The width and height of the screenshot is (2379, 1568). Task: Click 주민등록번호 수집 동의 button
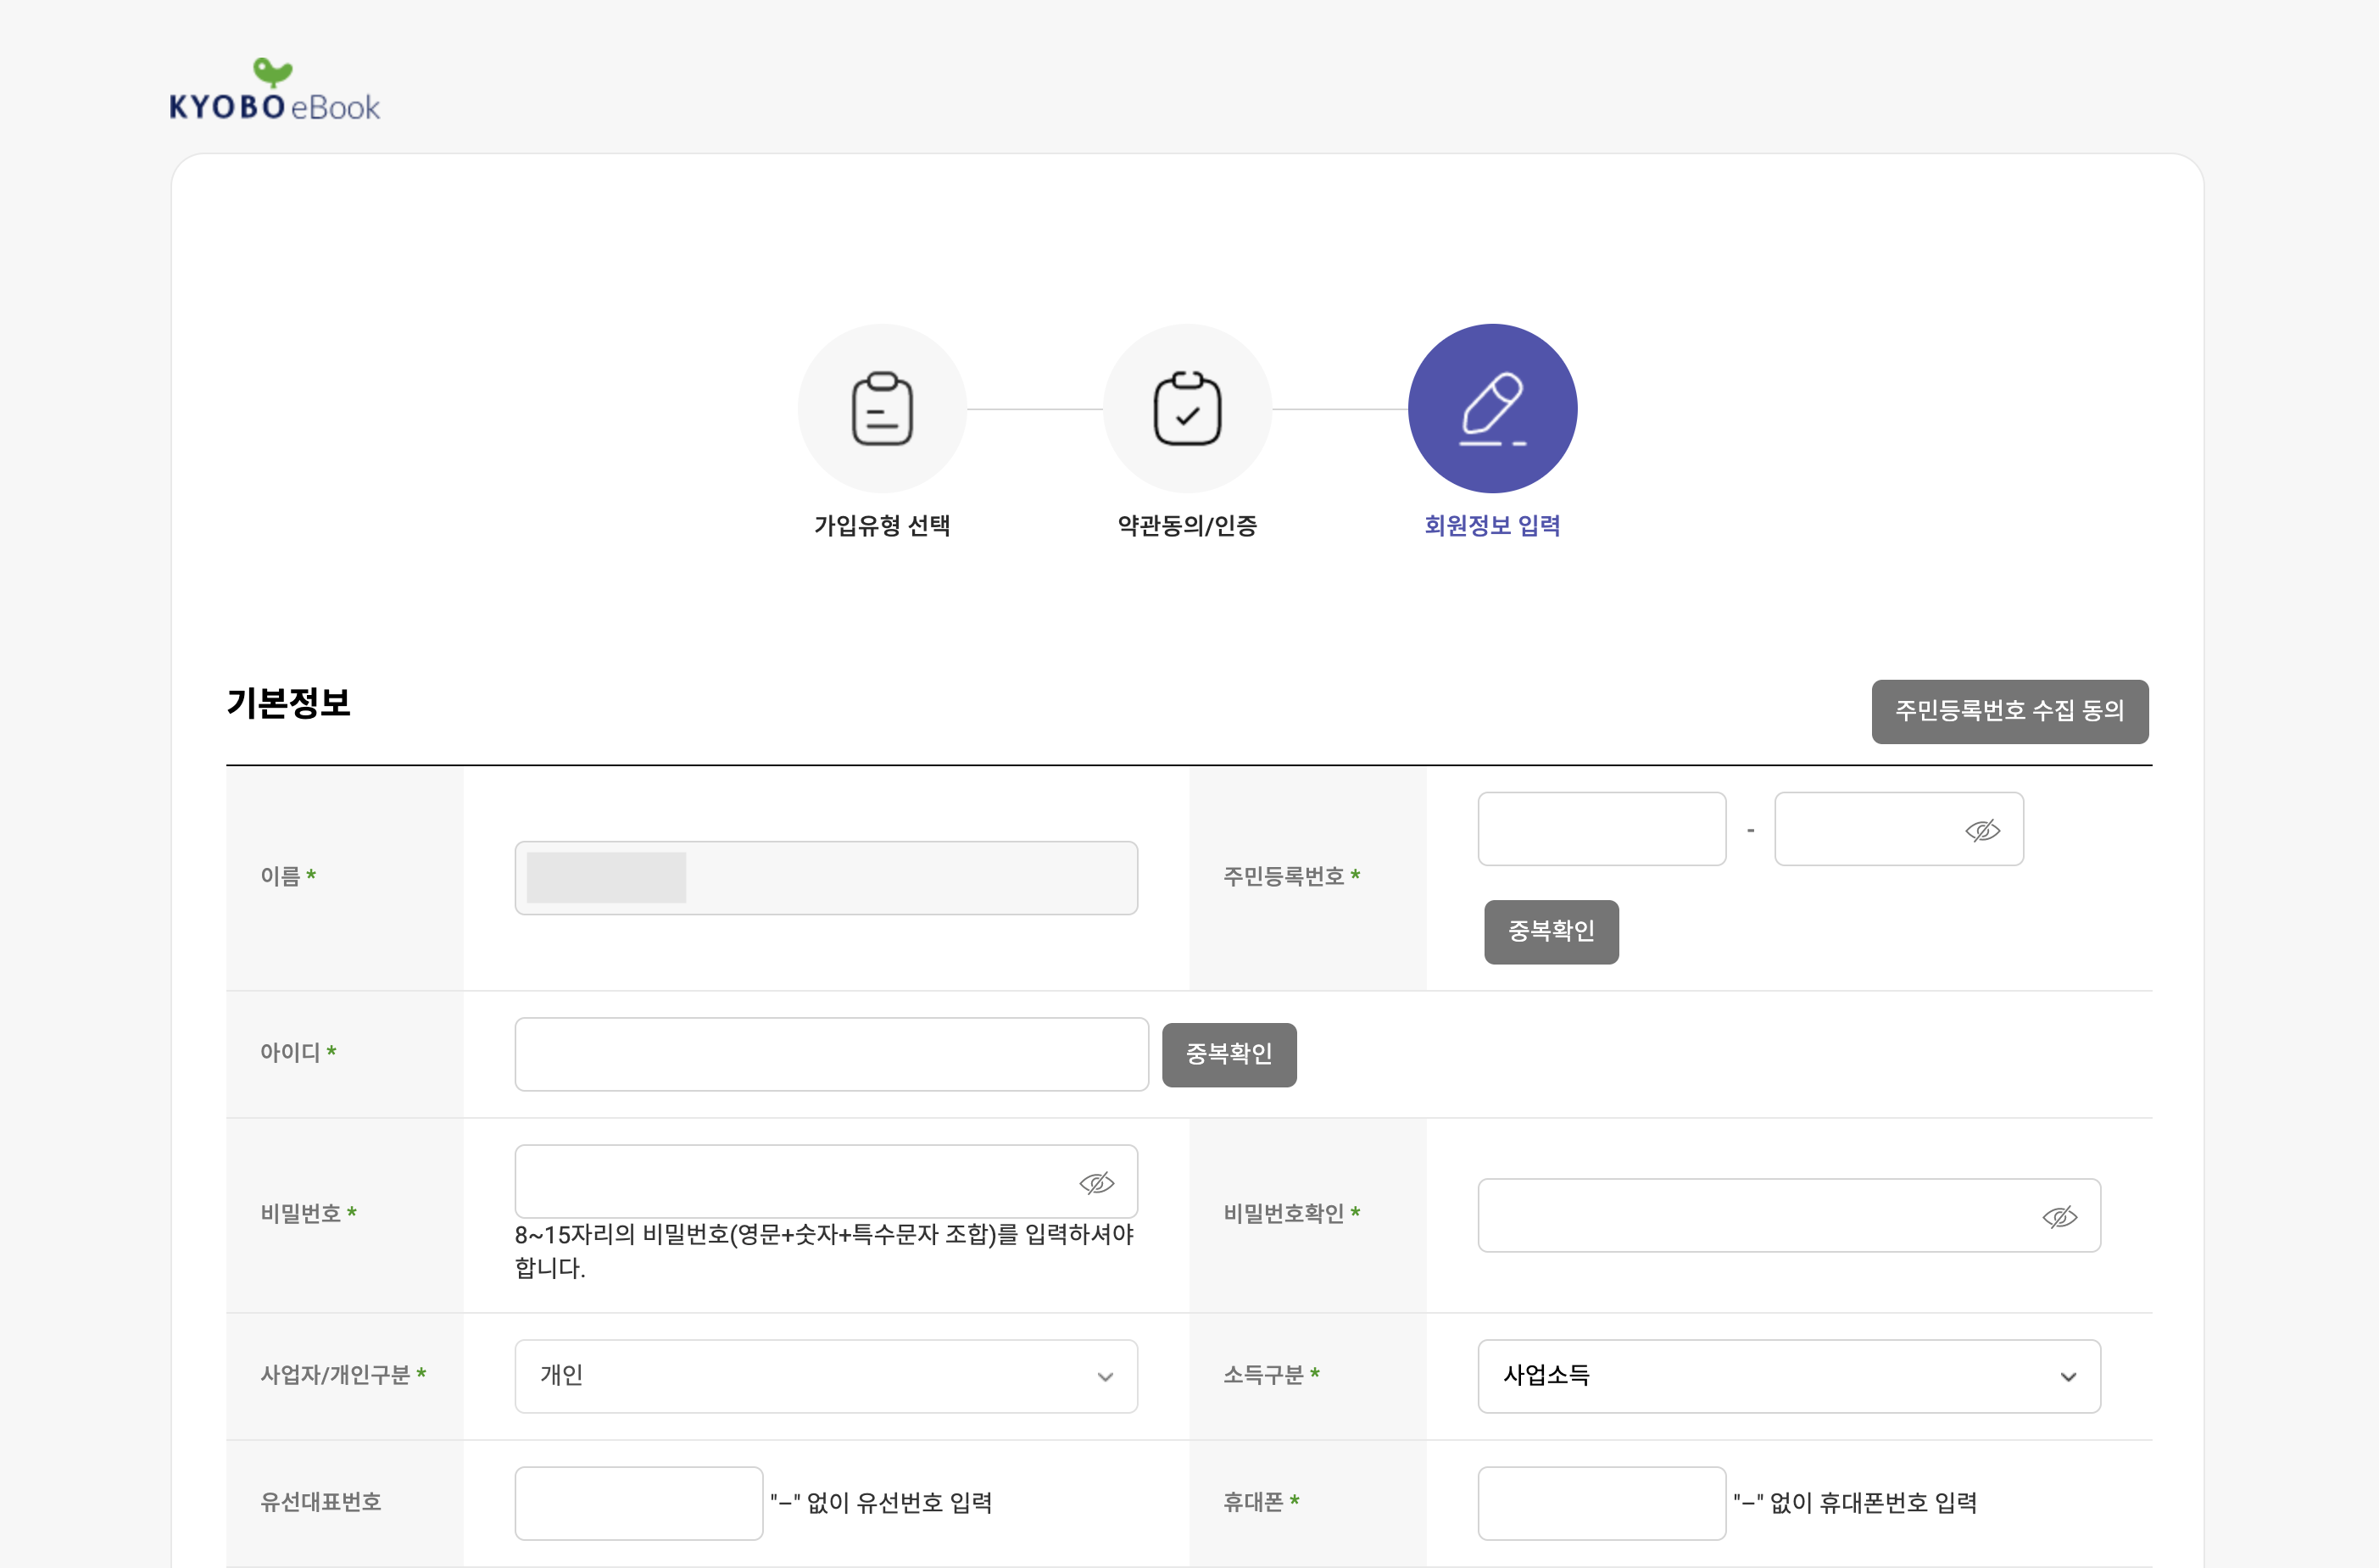click(2010, 711)
